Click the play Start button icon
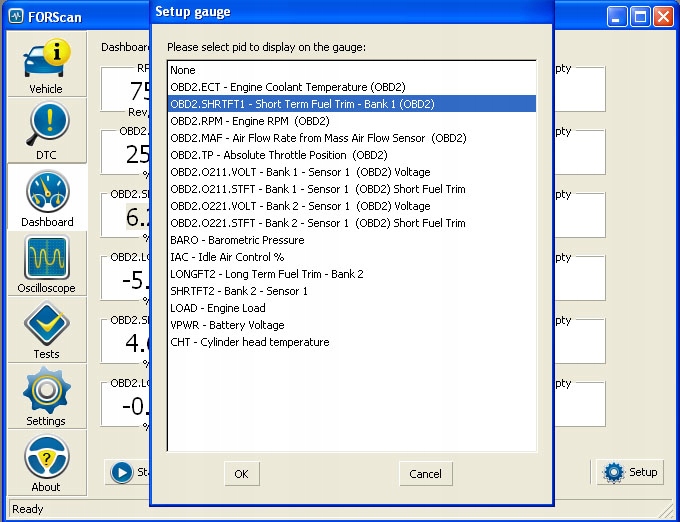This screenshot has height=522, width=680. pos(122,473)
